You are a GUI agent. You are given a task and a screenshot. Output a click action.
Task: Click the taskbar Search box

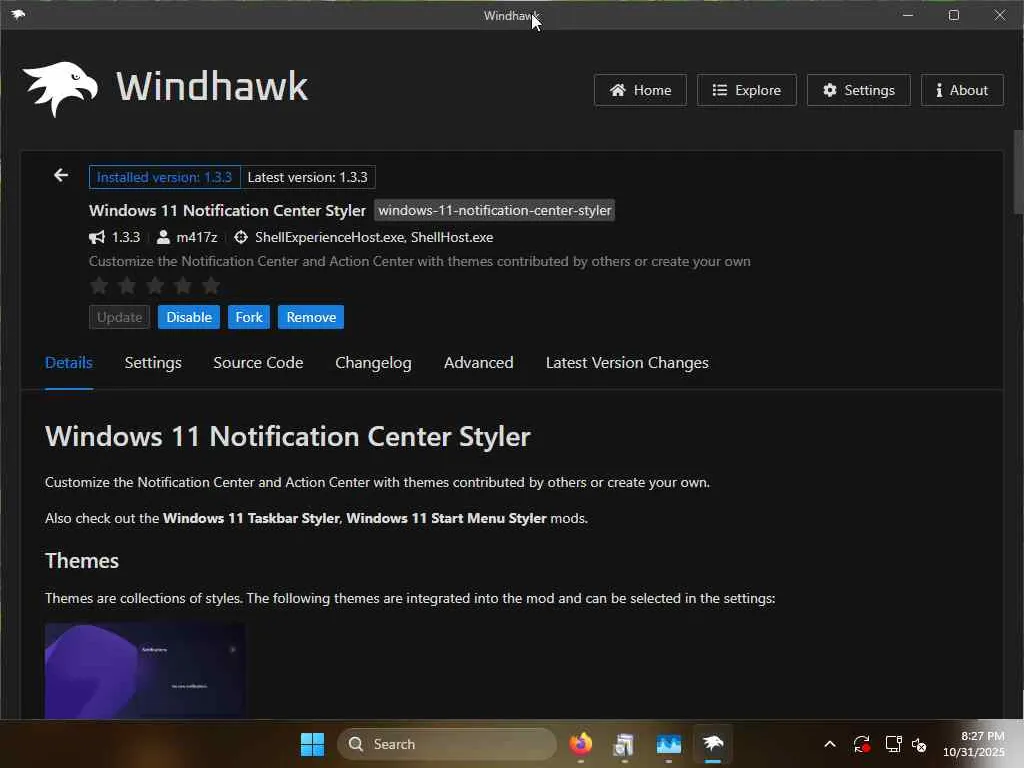pos(447,744)
